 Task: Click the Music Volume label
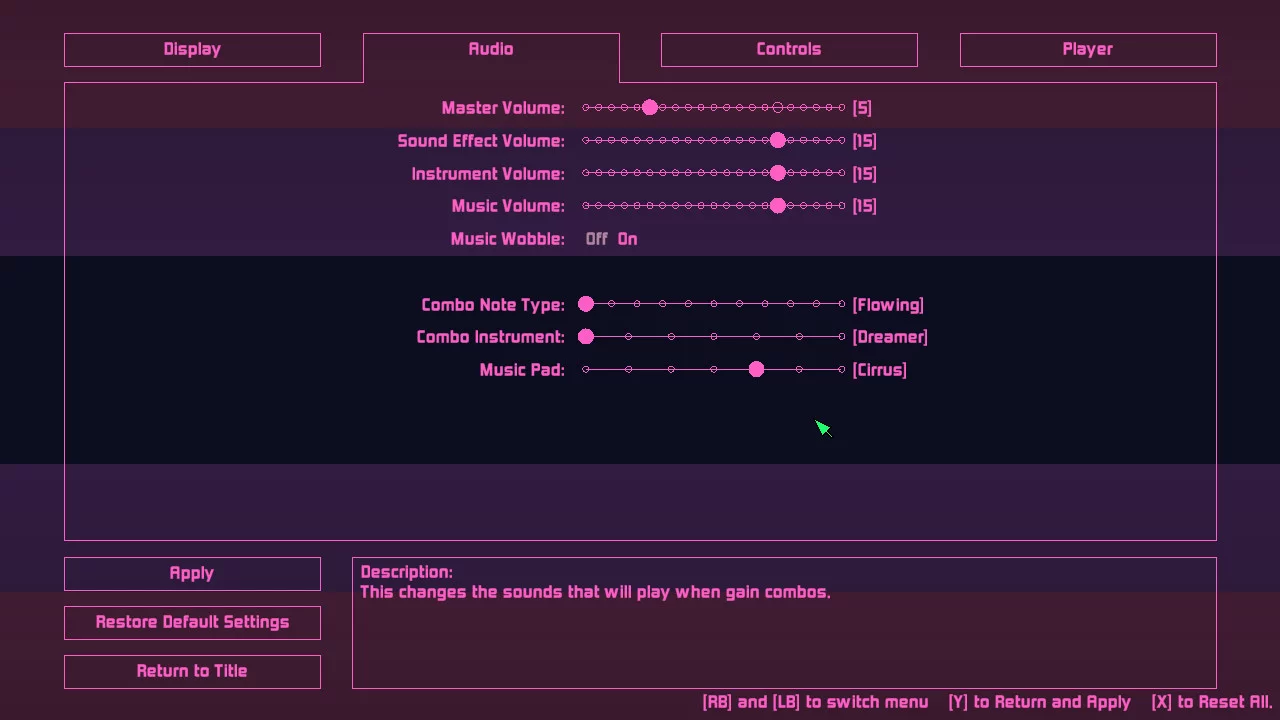click(508, 206)
